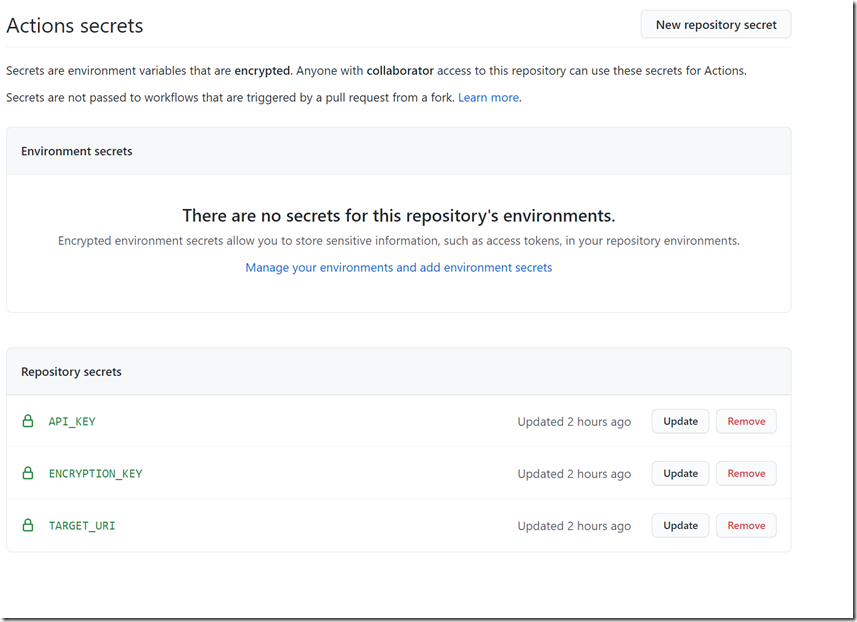Viewport: 857px width, 622px height.
Task: Click the Encrypted environment secrets description text
Action: point(398,241)
